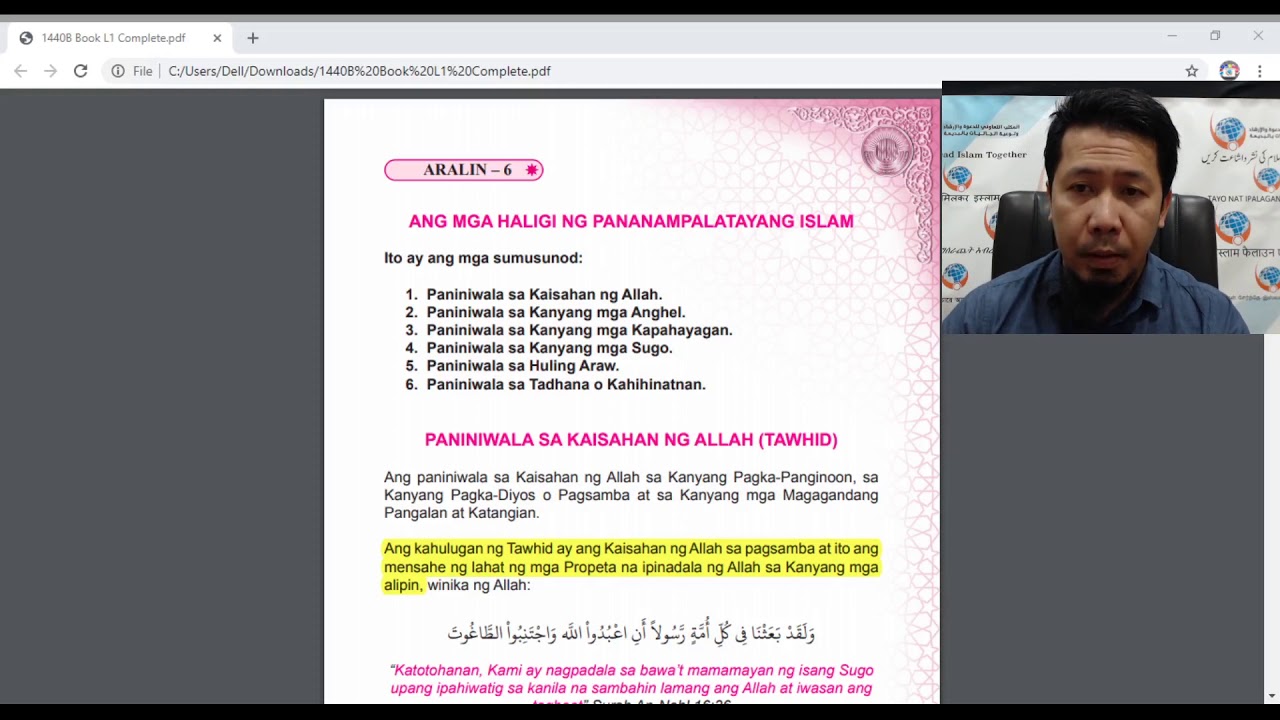Viewport: 1280px width, 720px height.
Task: Open a new browser tab
Action: click(x=253, y=38)
